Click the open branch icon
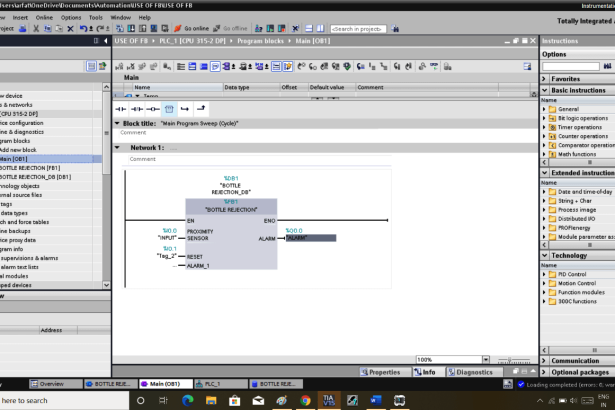This screenshot has width=615, height=410. (185, 108)
